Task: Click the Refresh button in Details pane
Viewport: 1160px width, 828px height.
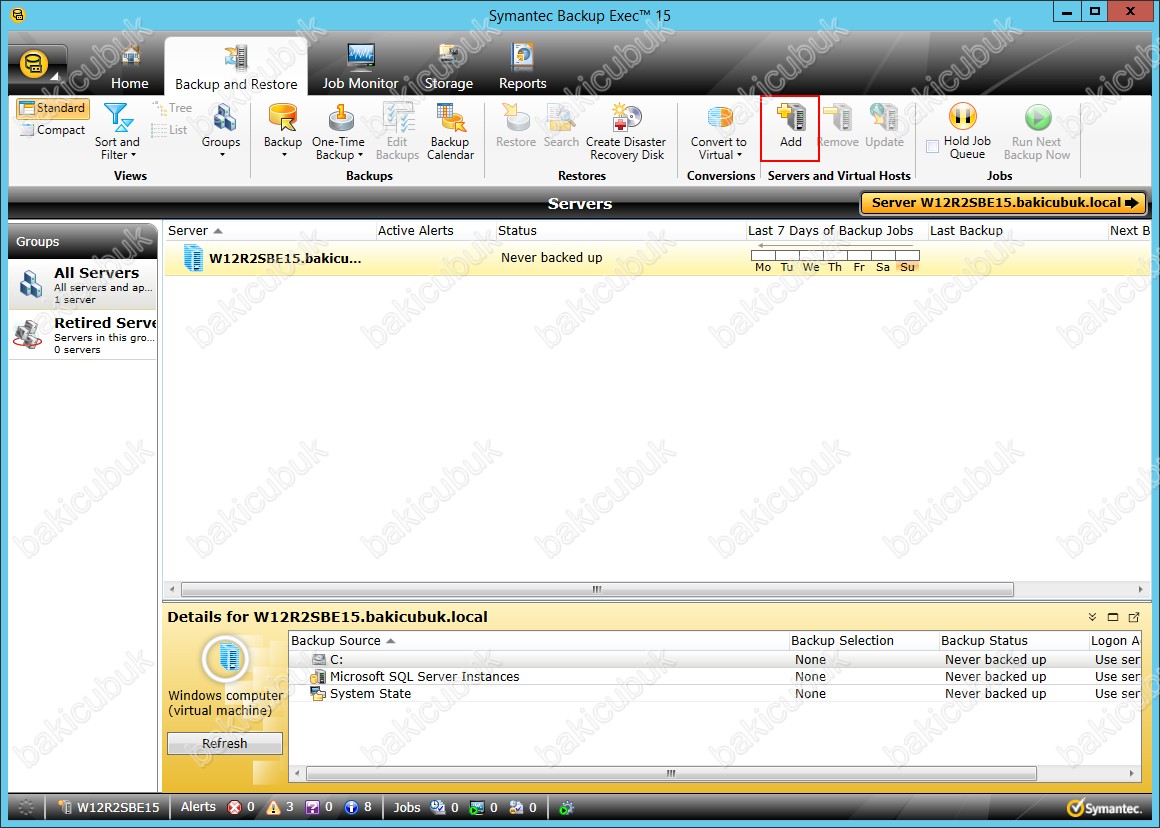Action: click(x=225, y=744)
